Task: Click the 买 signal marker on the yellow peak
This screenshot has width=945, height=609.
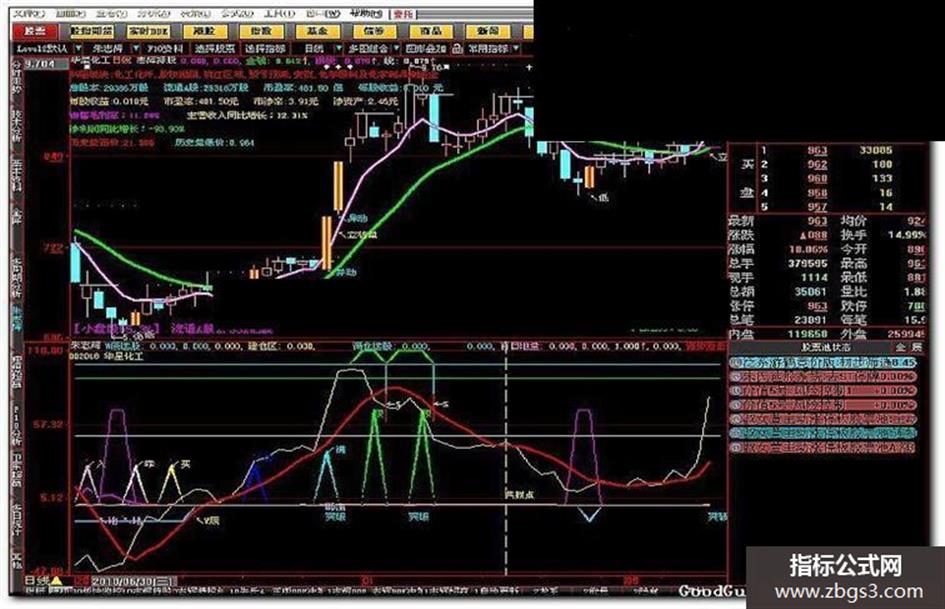Action: 185,464
